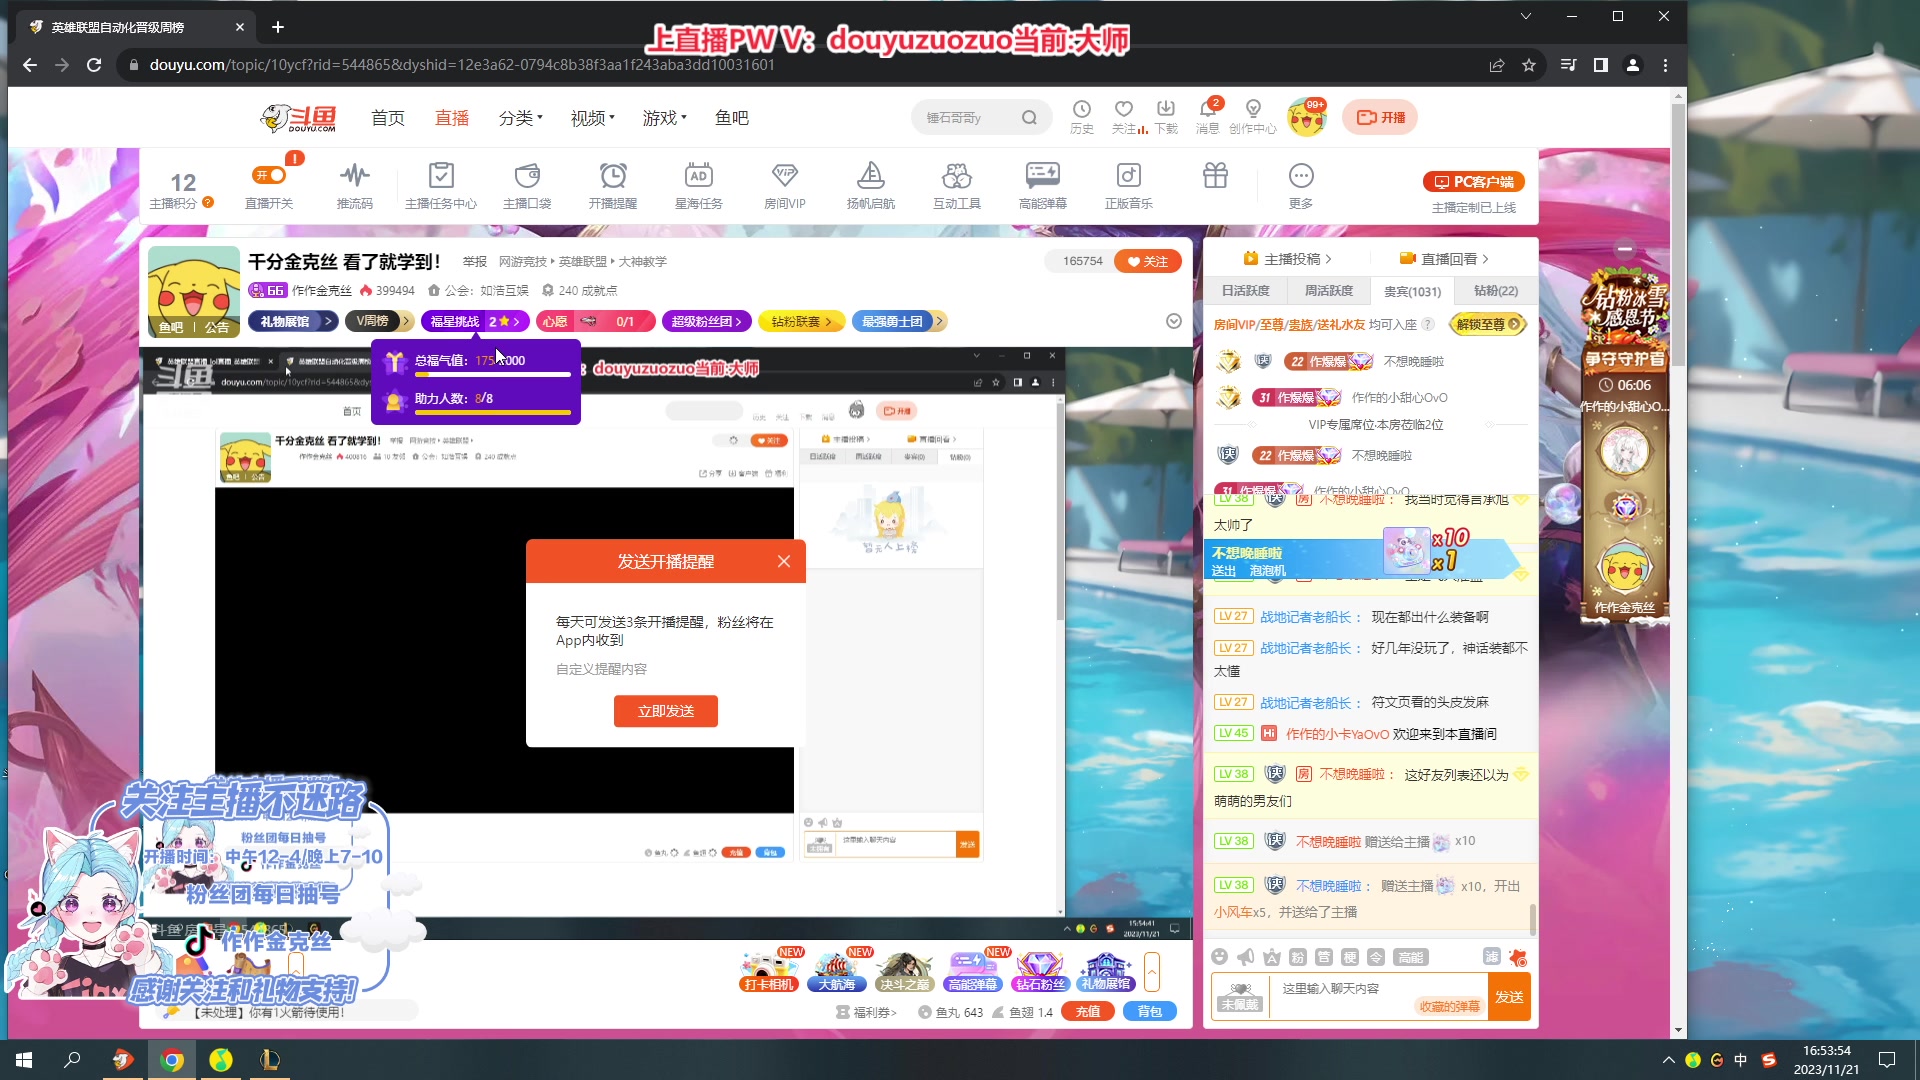Viewport: 1920px width, 1080px height.
Task: Open the 房间VIP diamond icon
Action: [x=785, y=186]
